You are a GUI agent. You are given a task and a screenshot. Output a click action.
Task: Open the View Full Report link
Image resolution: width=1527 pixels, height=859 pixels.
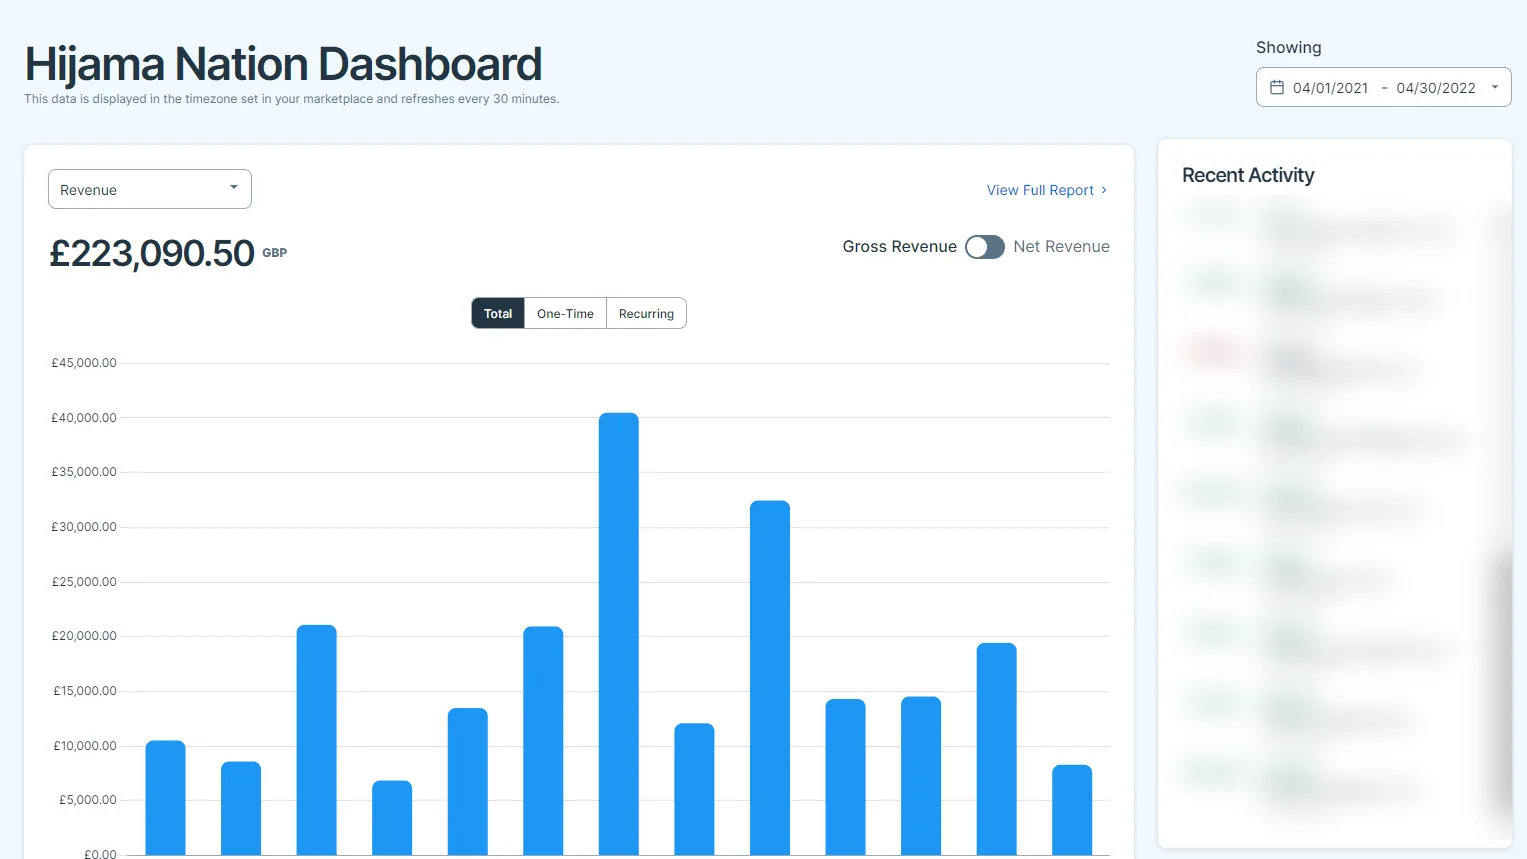tap(1047, 190)
